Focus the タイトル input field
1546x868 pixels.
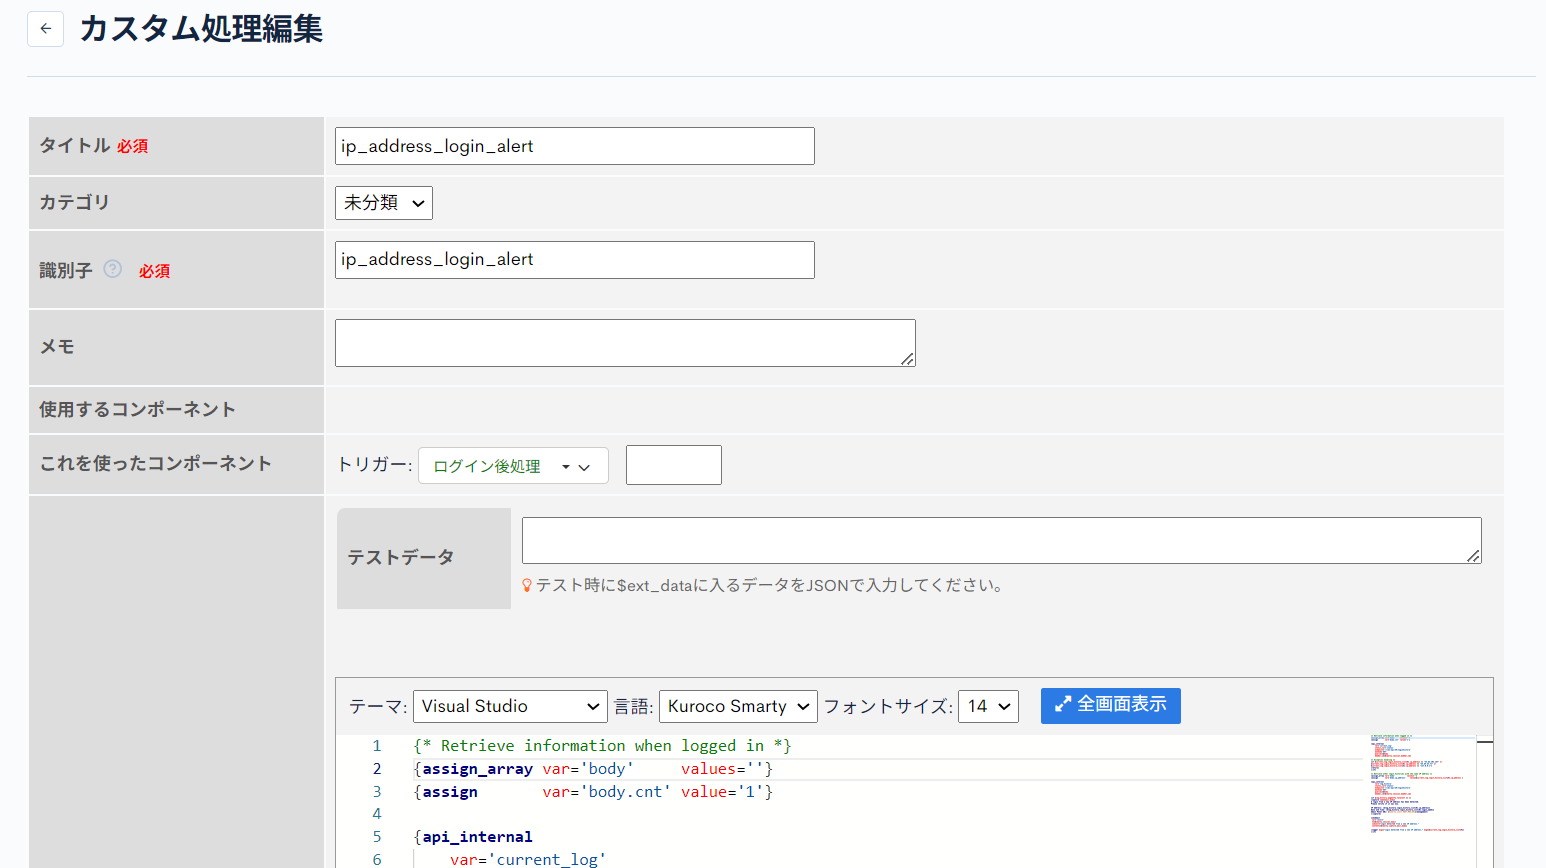[x=575, y=146]
